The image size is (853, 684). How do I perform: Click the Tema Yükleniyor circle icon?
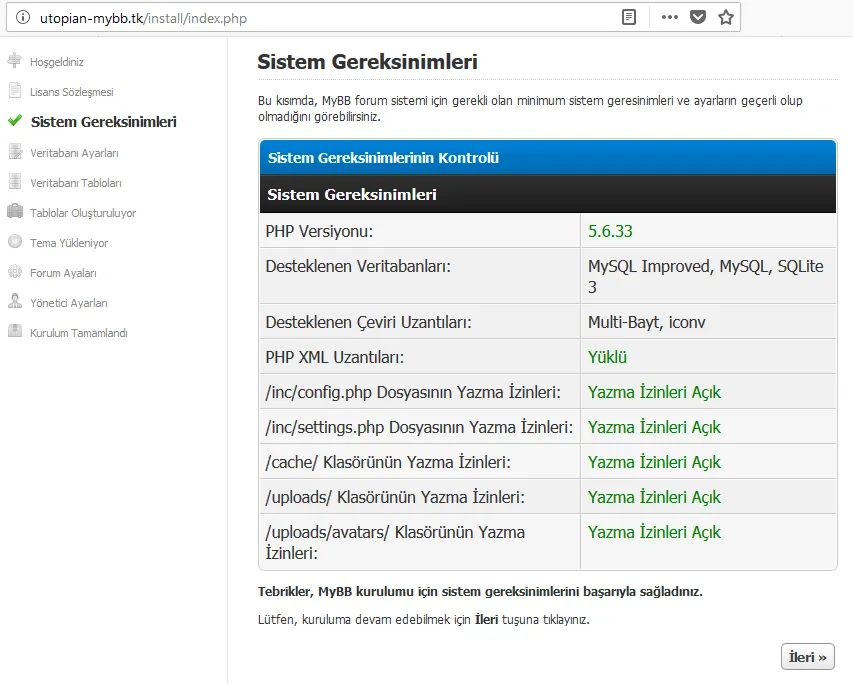[15, 242]
